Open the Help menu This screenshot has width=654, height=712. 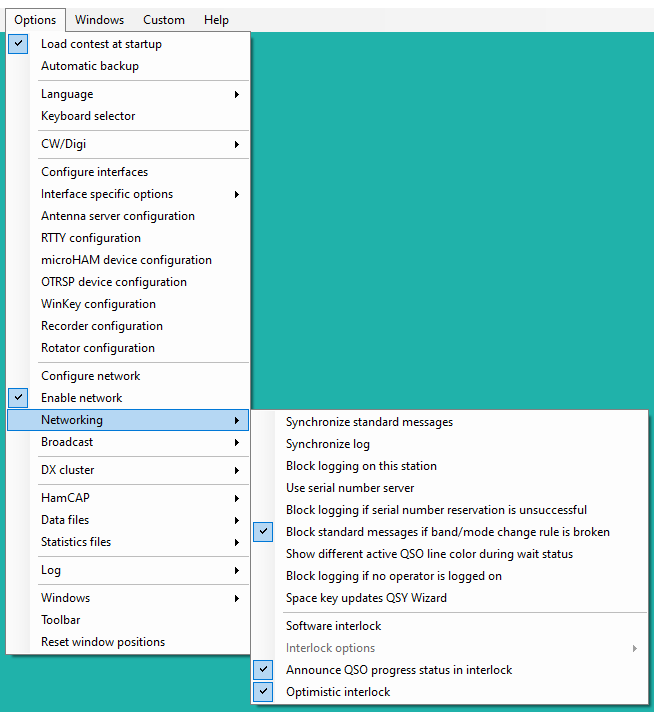click(216, 20)
